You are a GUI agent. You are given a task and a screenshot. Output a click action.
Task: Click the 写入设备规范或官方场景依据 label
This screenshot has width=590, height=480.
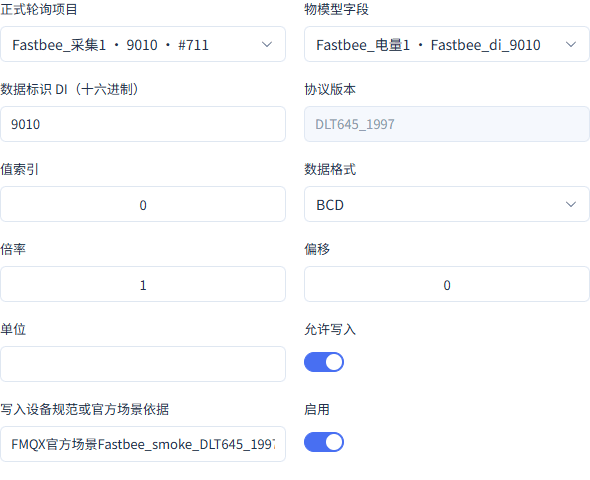84,409
